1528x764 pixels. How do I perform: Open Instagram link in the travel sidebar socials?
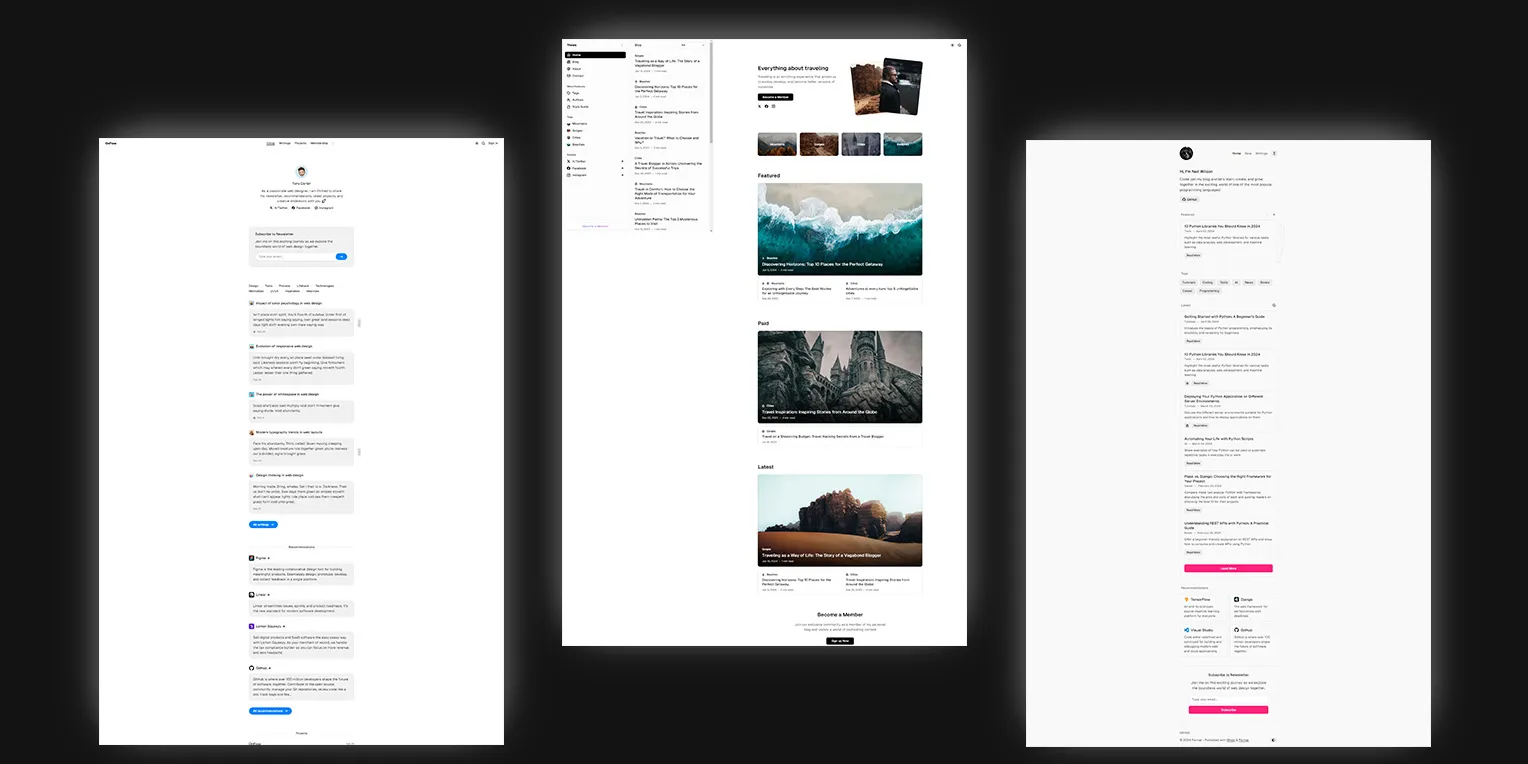pyautogui.click(x=596, y=175)
